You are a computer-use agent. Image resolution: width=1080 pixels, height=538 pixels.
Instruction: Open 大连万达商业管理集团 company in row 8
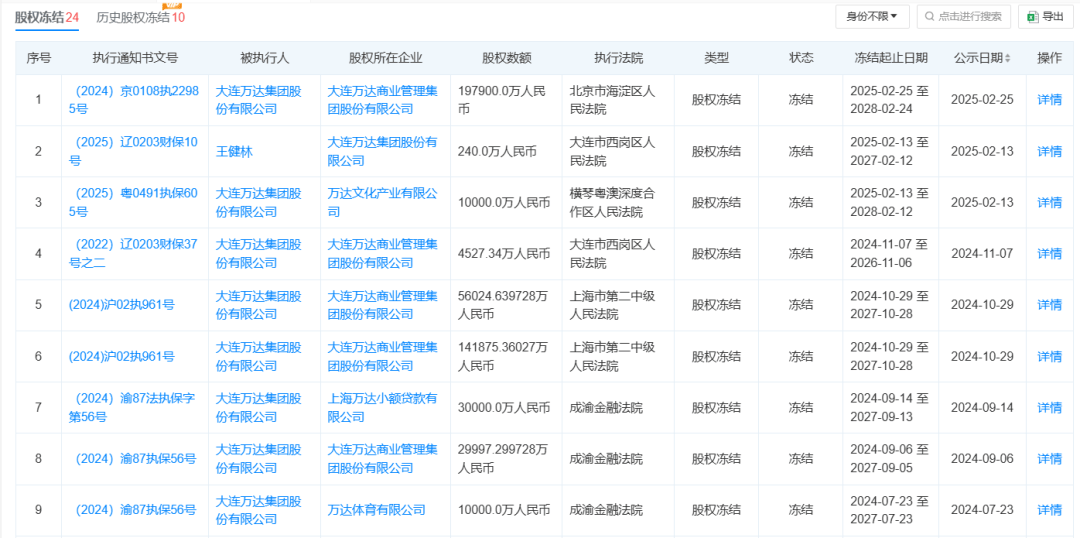pyautogui.click(x=382, y=459)
